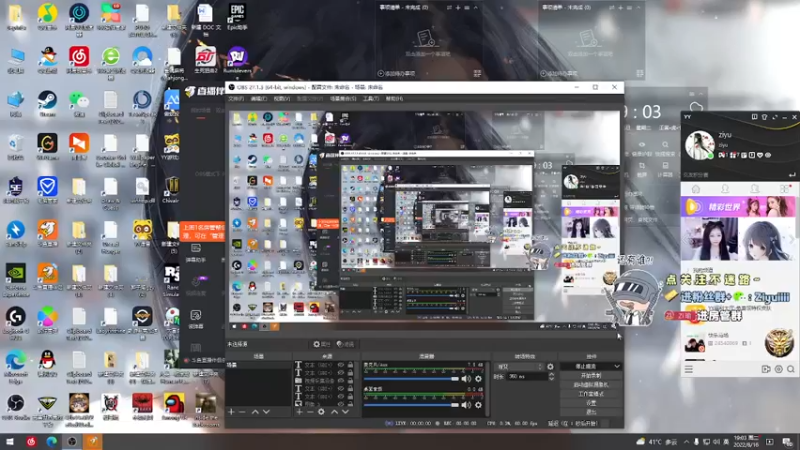Hide the first text source eye icon
Screen dimensions: 800x450
pos(341,365)
